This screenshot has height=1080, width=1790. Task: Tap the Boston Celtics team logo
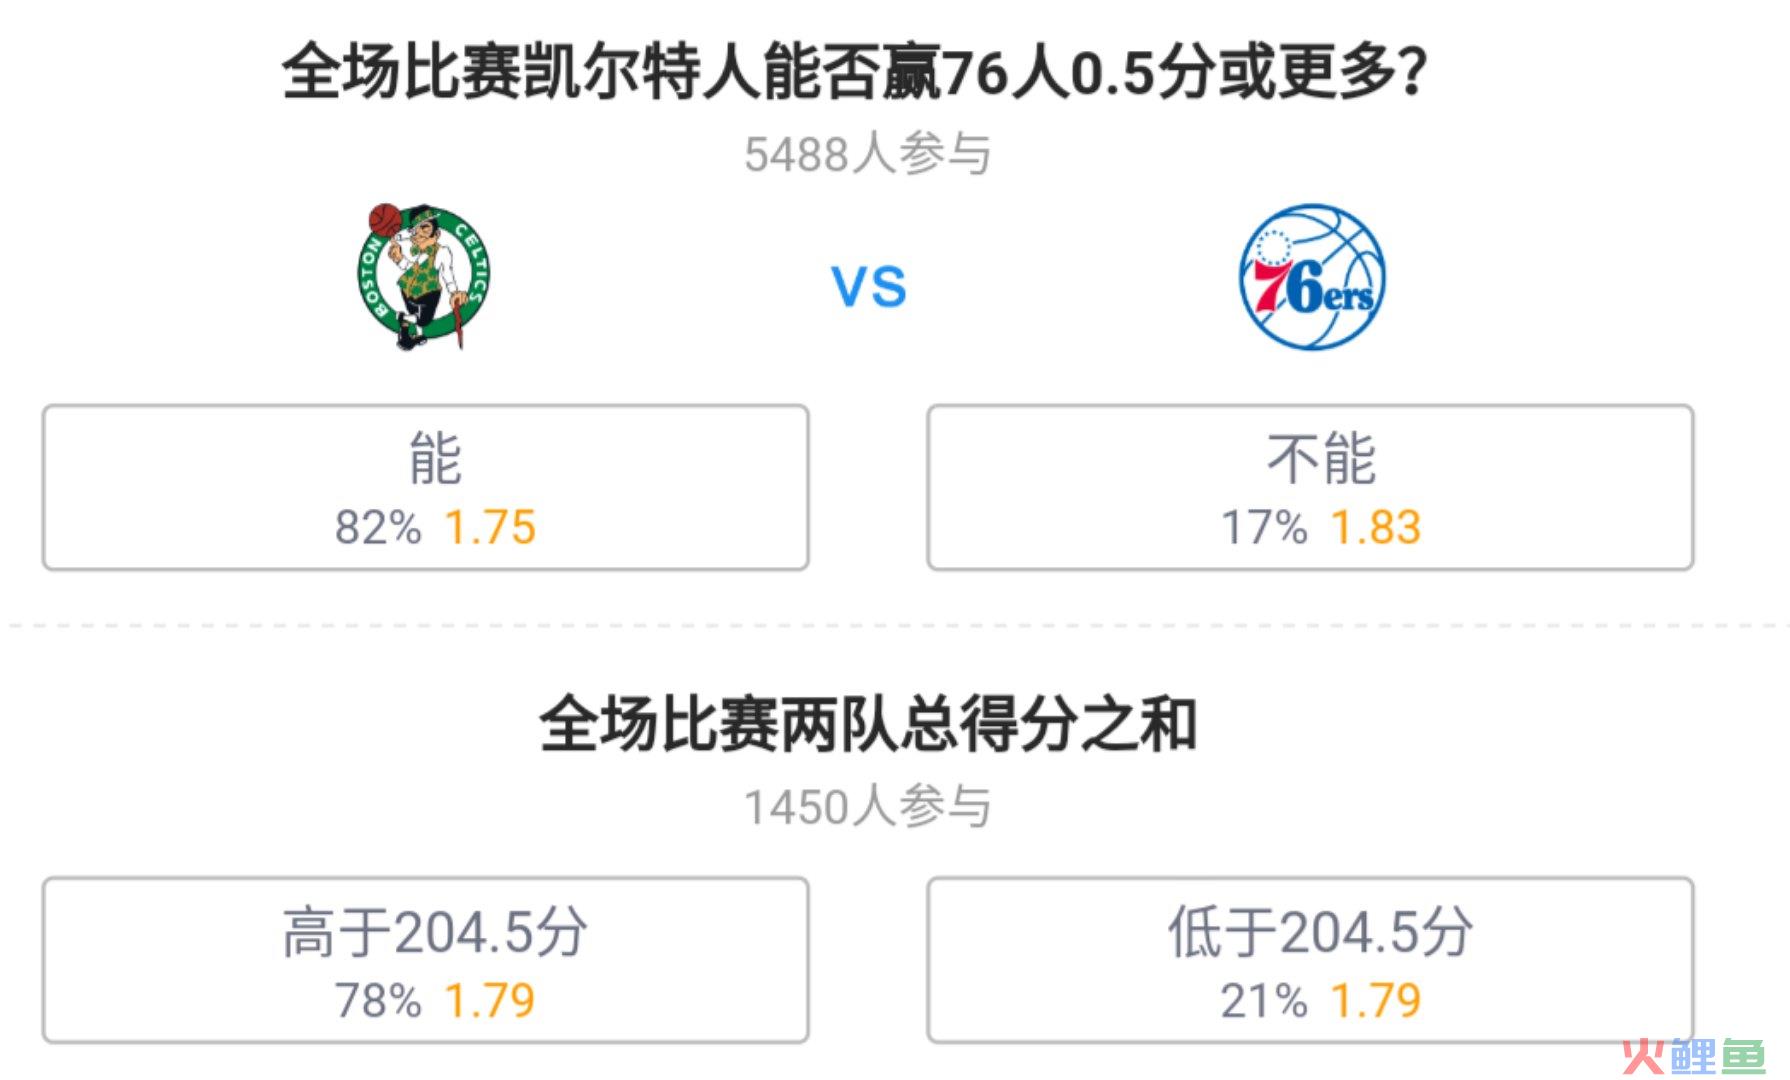tap(424, 276)
